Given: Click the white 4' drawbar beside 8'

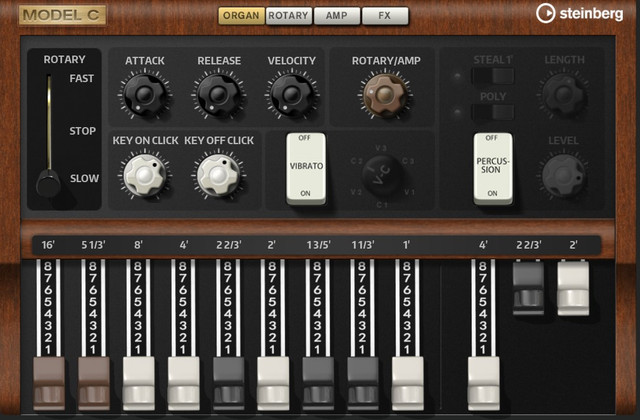Looking at the screenshot, I should 184,383.
